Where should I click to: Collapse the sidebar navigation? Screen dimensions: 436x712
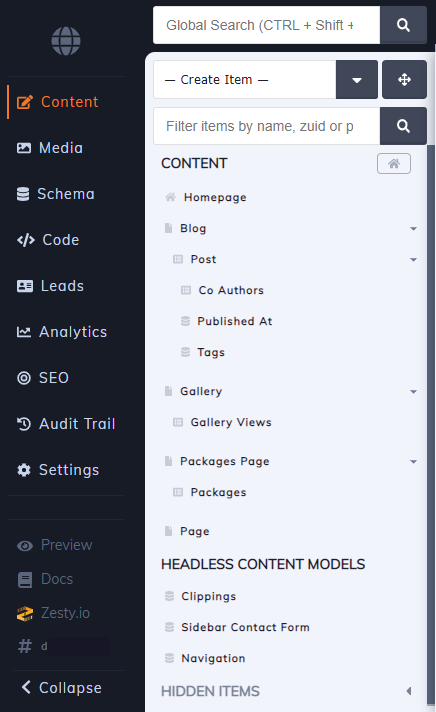(x=62, y=687)
